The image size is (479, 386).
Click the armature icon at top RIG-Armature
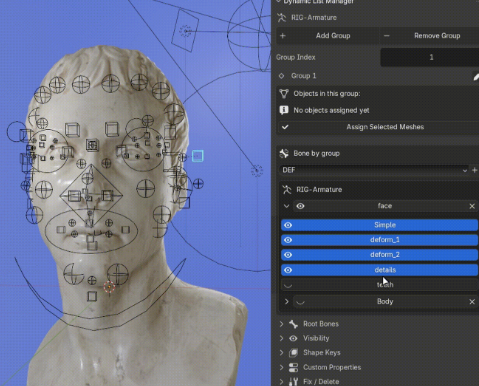282,18
